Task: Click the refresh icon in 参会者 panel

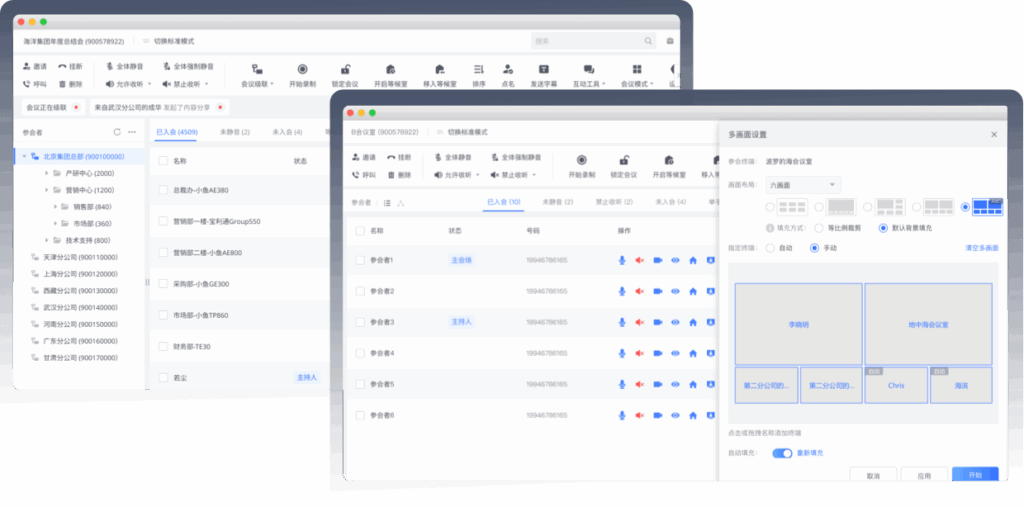Action: pos(117,132)
